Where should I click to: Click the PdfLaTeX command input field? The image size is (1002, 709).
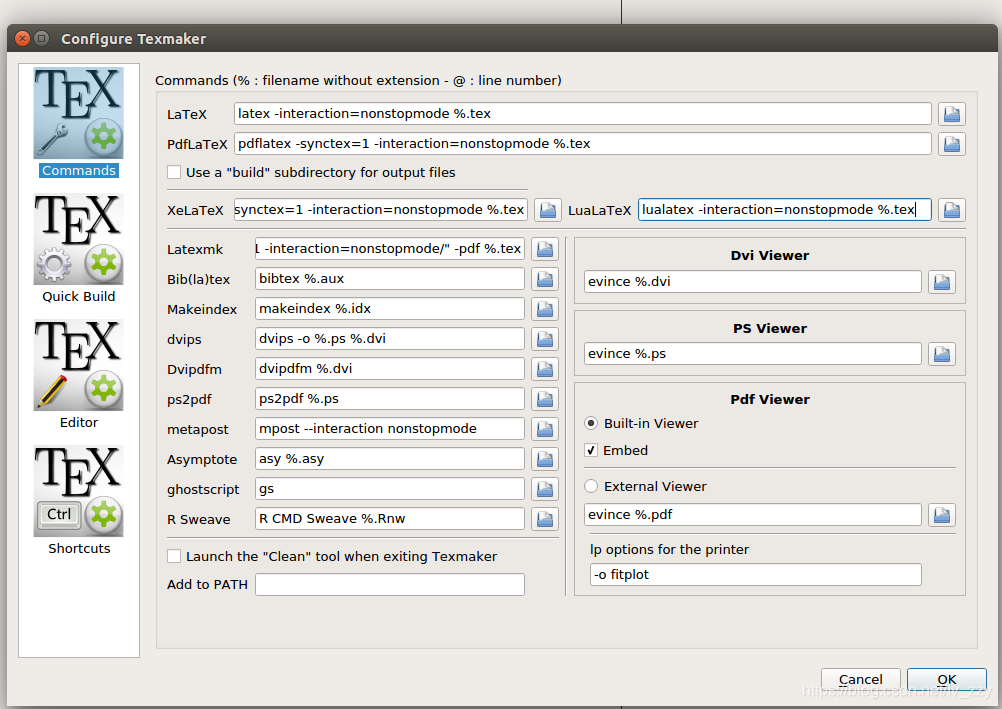[582, 144]
